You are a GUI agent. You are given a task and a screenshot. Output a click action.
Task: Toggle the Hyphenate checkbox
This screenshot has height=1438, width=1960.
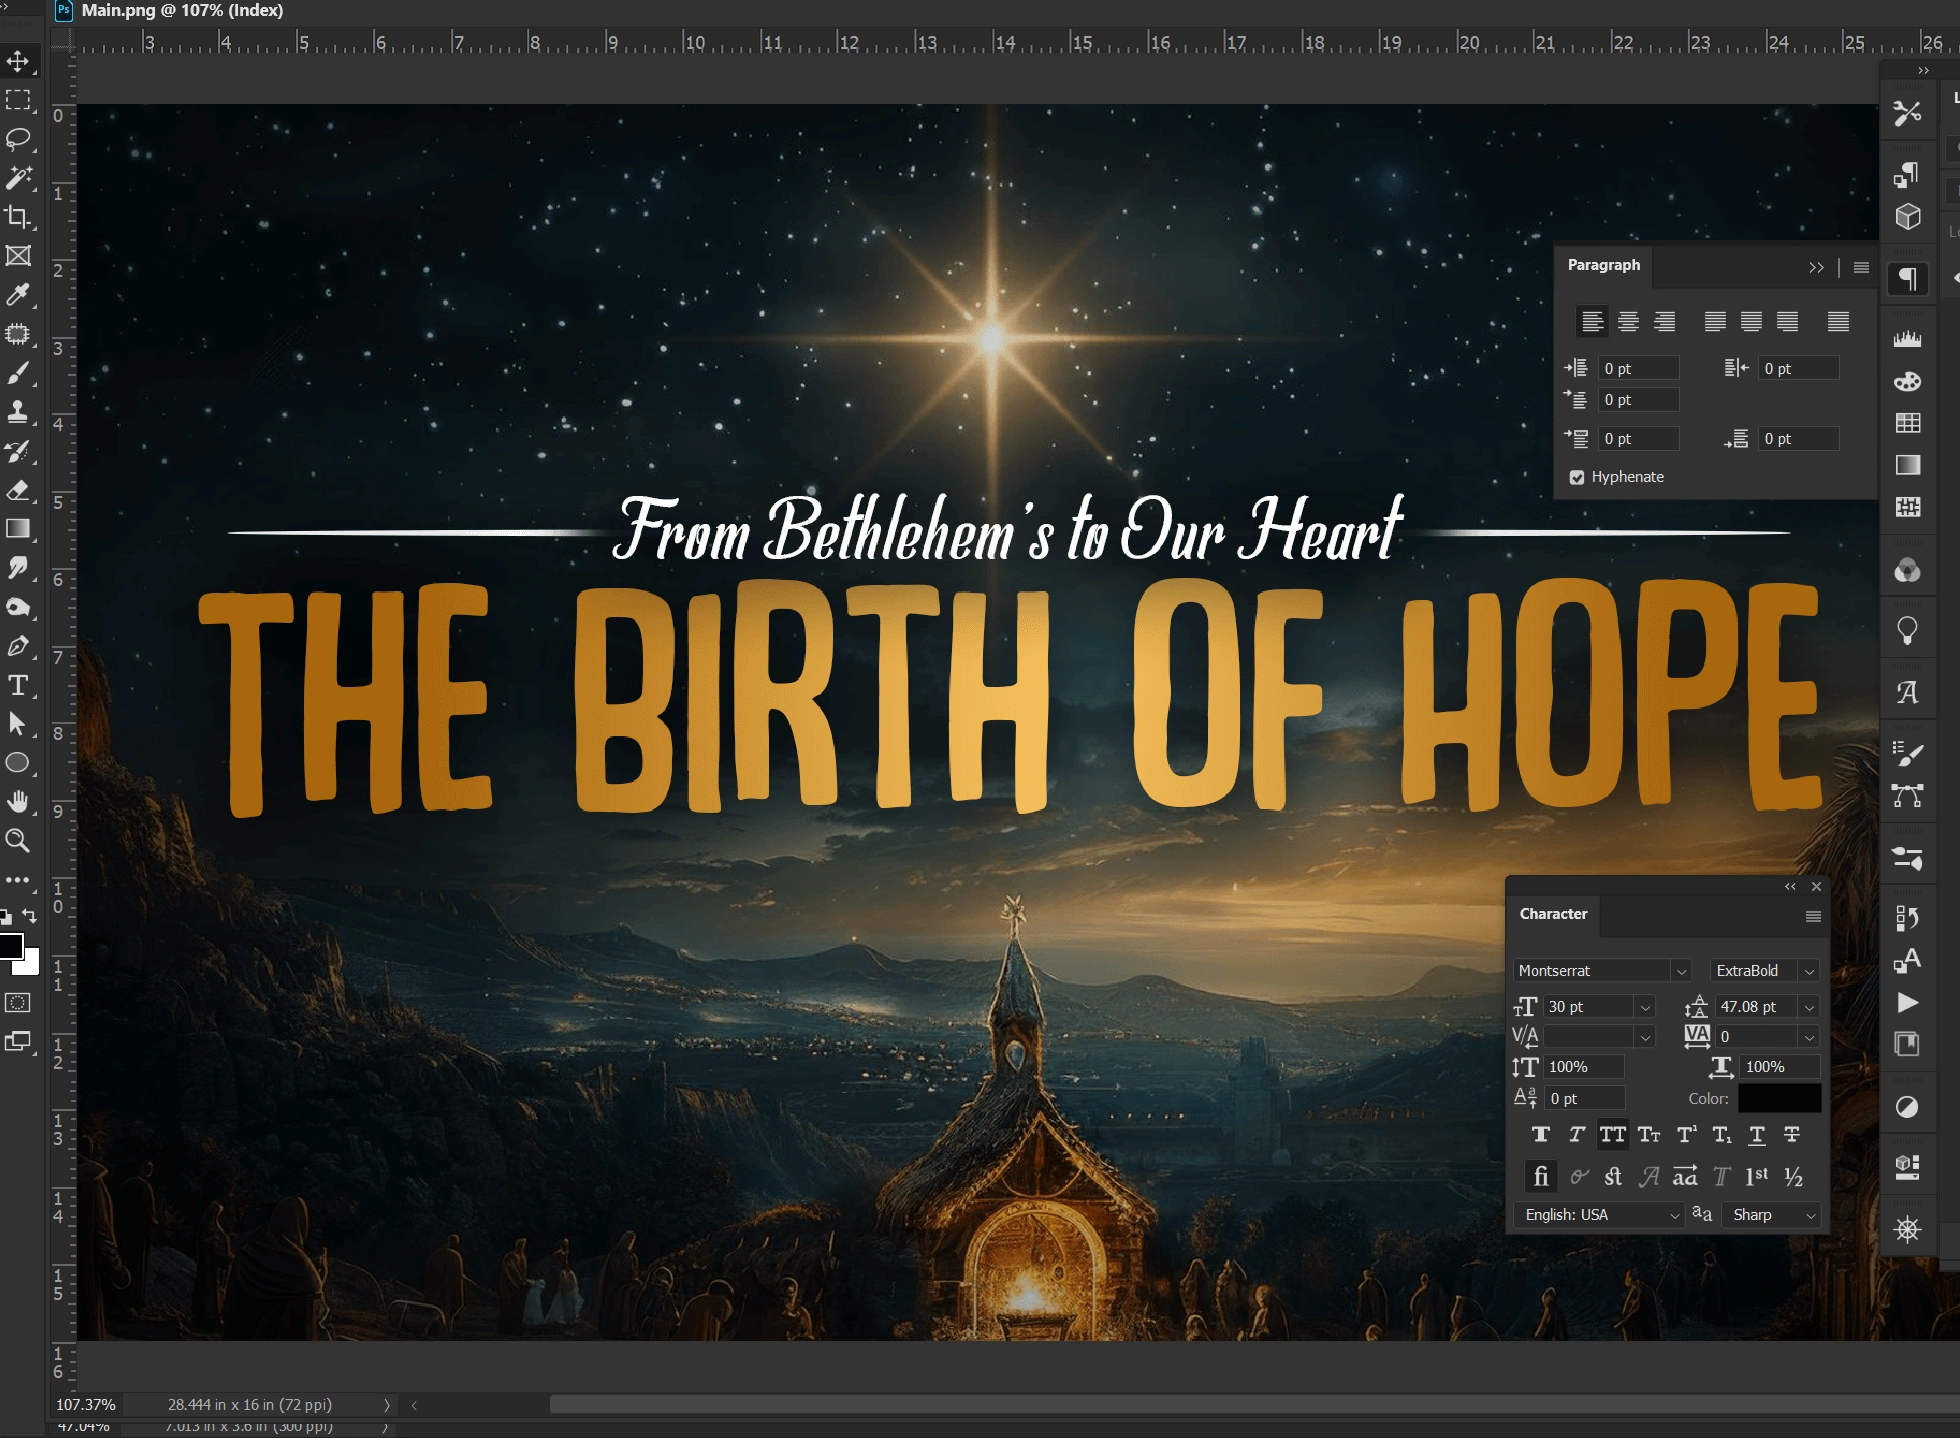[1577, 477]
